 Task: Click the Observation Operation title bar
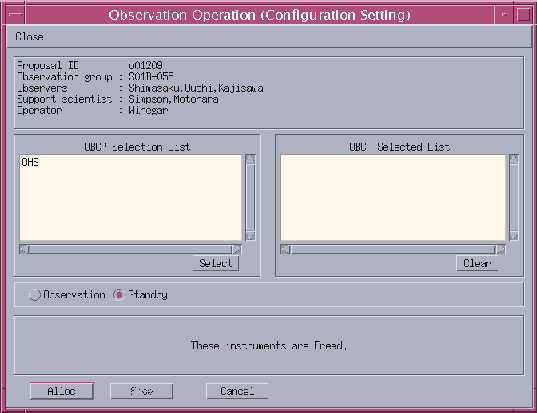(259, 15)
